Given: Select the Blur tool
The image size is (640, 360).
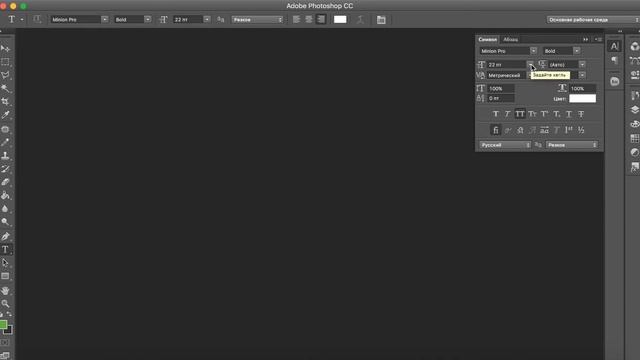Looking at the screenshot, I should 5,209.
